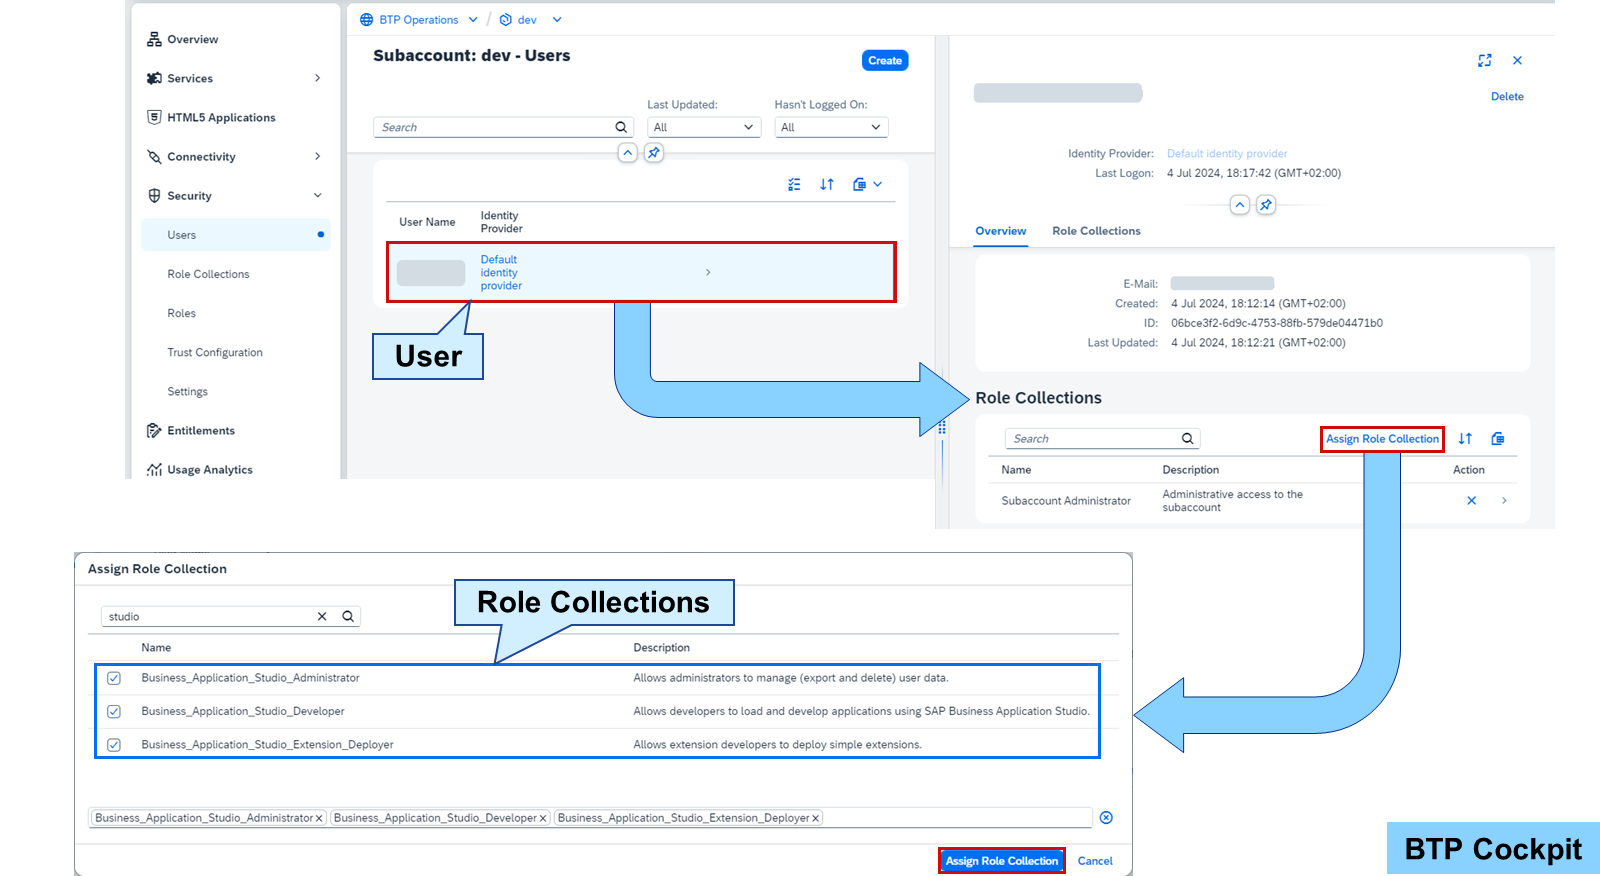Uncheck Business_Application_Studio_Developer checkbox
The width and height of the screenshot is (1600, 876).
pyautogui.click(x=114, y=712)
